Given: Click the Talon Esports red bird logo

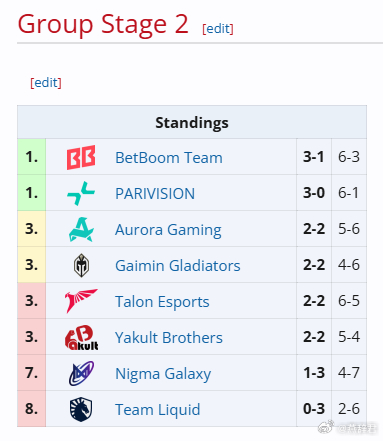Looking at the screenshot, I should tap(81, 301).
